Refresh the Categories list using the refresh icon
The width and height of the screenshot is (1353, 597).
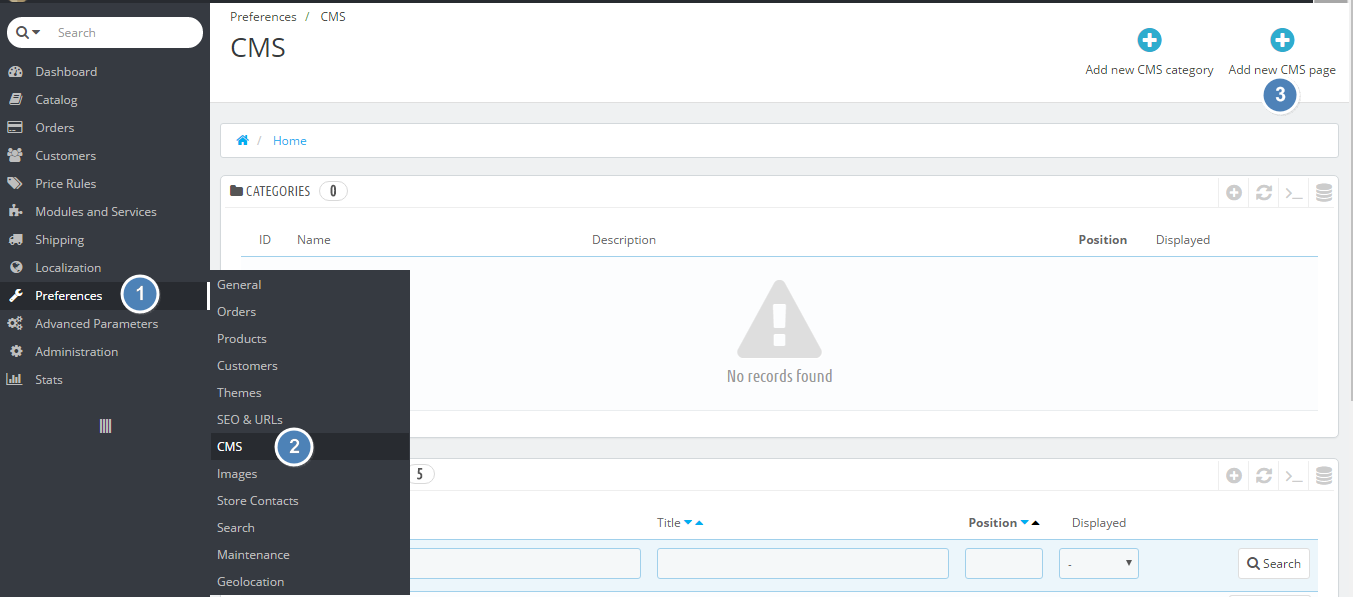(x=1264, y=193)
